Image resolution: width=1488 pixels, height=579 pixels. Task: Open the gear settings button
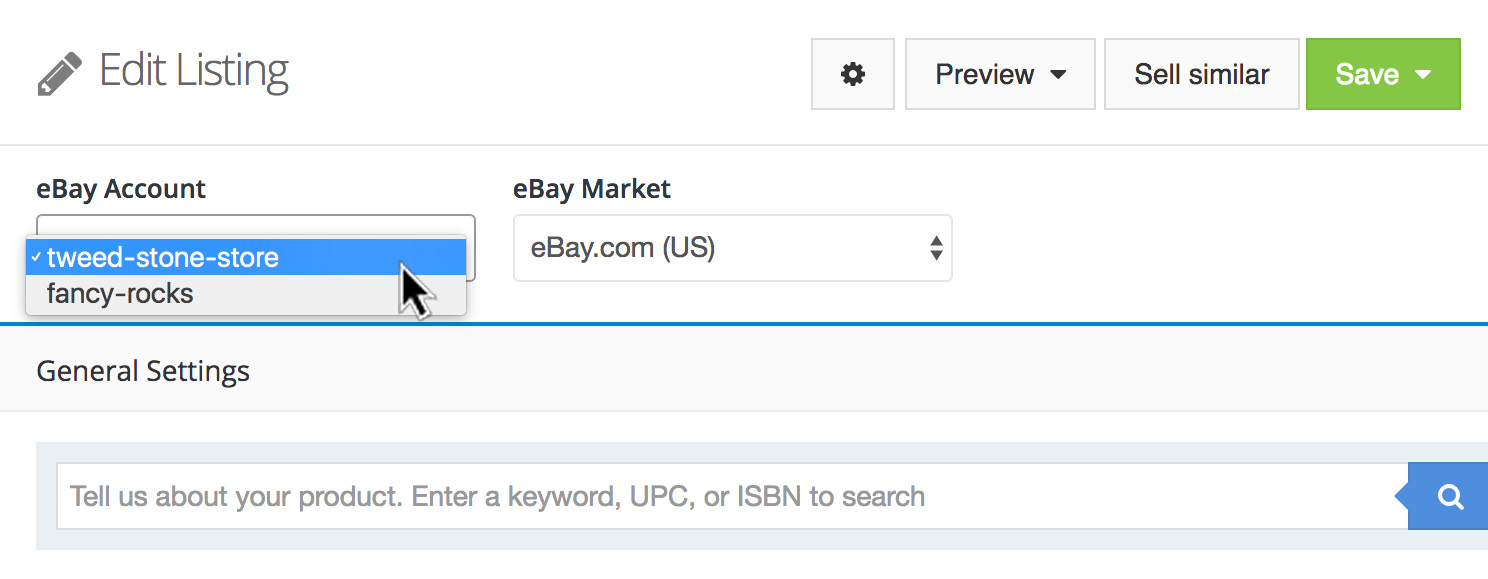tap(852, 74)
